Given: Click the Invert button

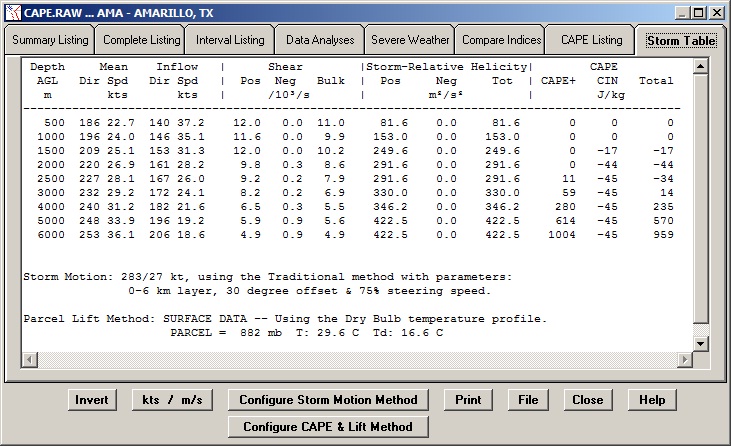Looking at the screenshot, I should click(92, 400).
